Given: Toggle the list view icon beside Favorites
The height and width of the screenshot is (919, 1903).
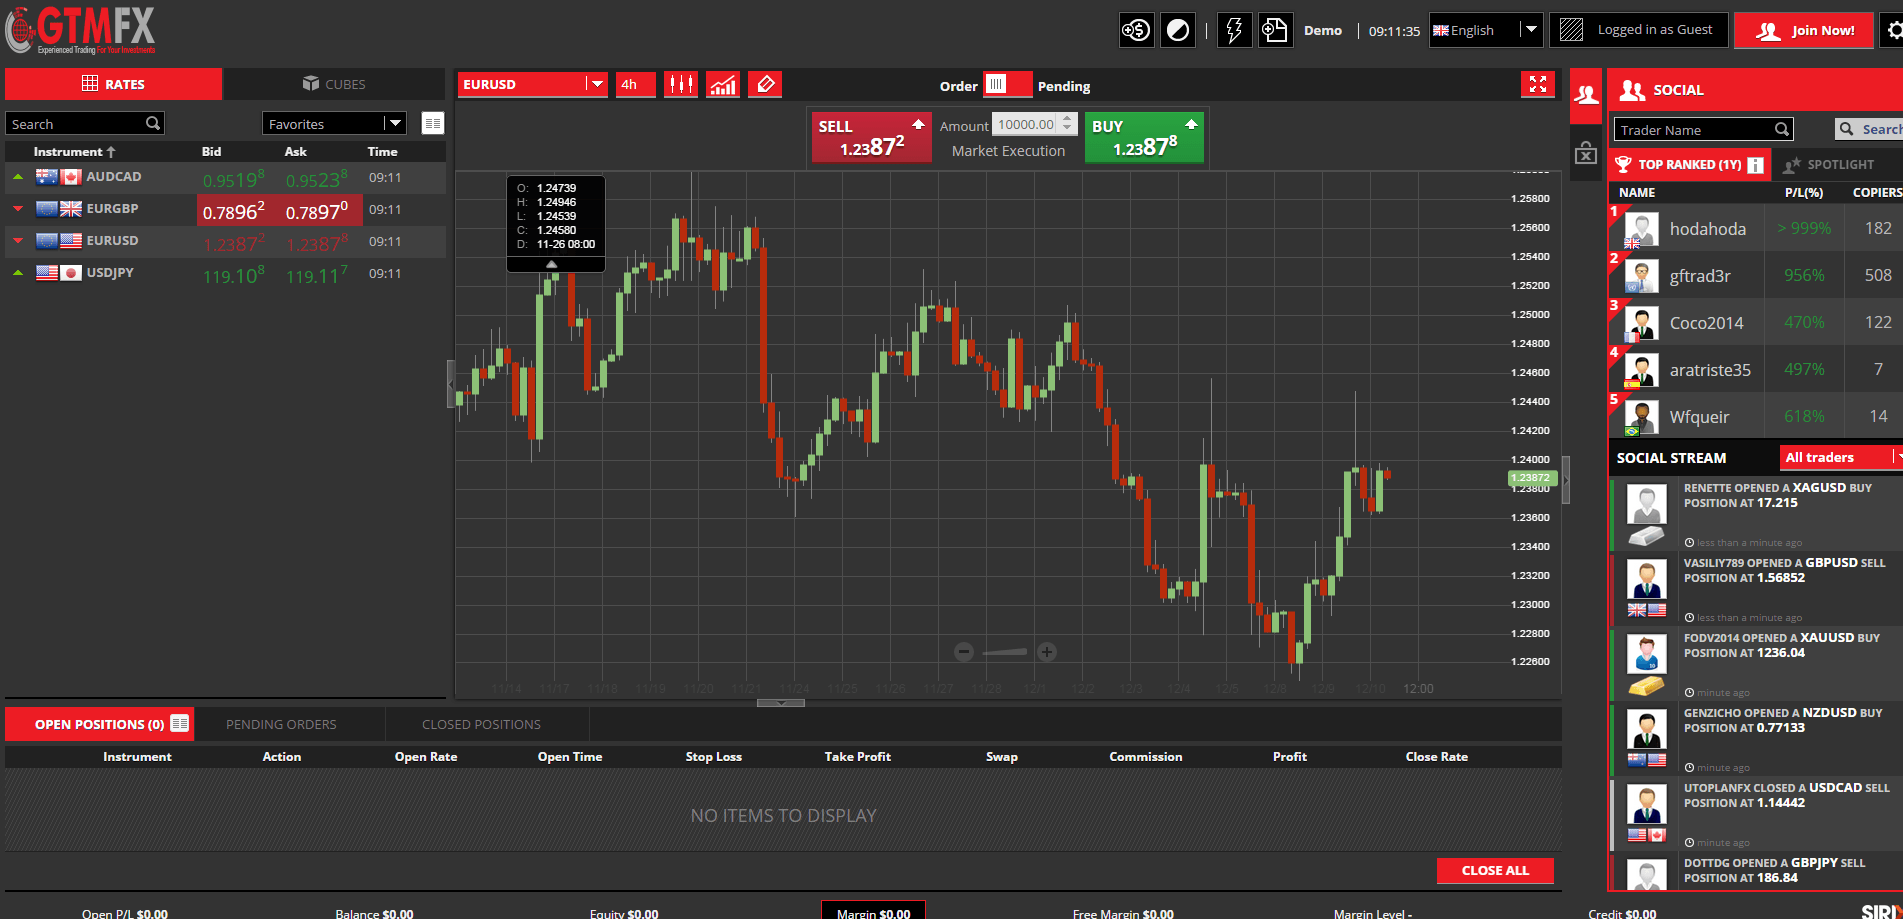Looking at the screenshot, I should click(432, 123).
